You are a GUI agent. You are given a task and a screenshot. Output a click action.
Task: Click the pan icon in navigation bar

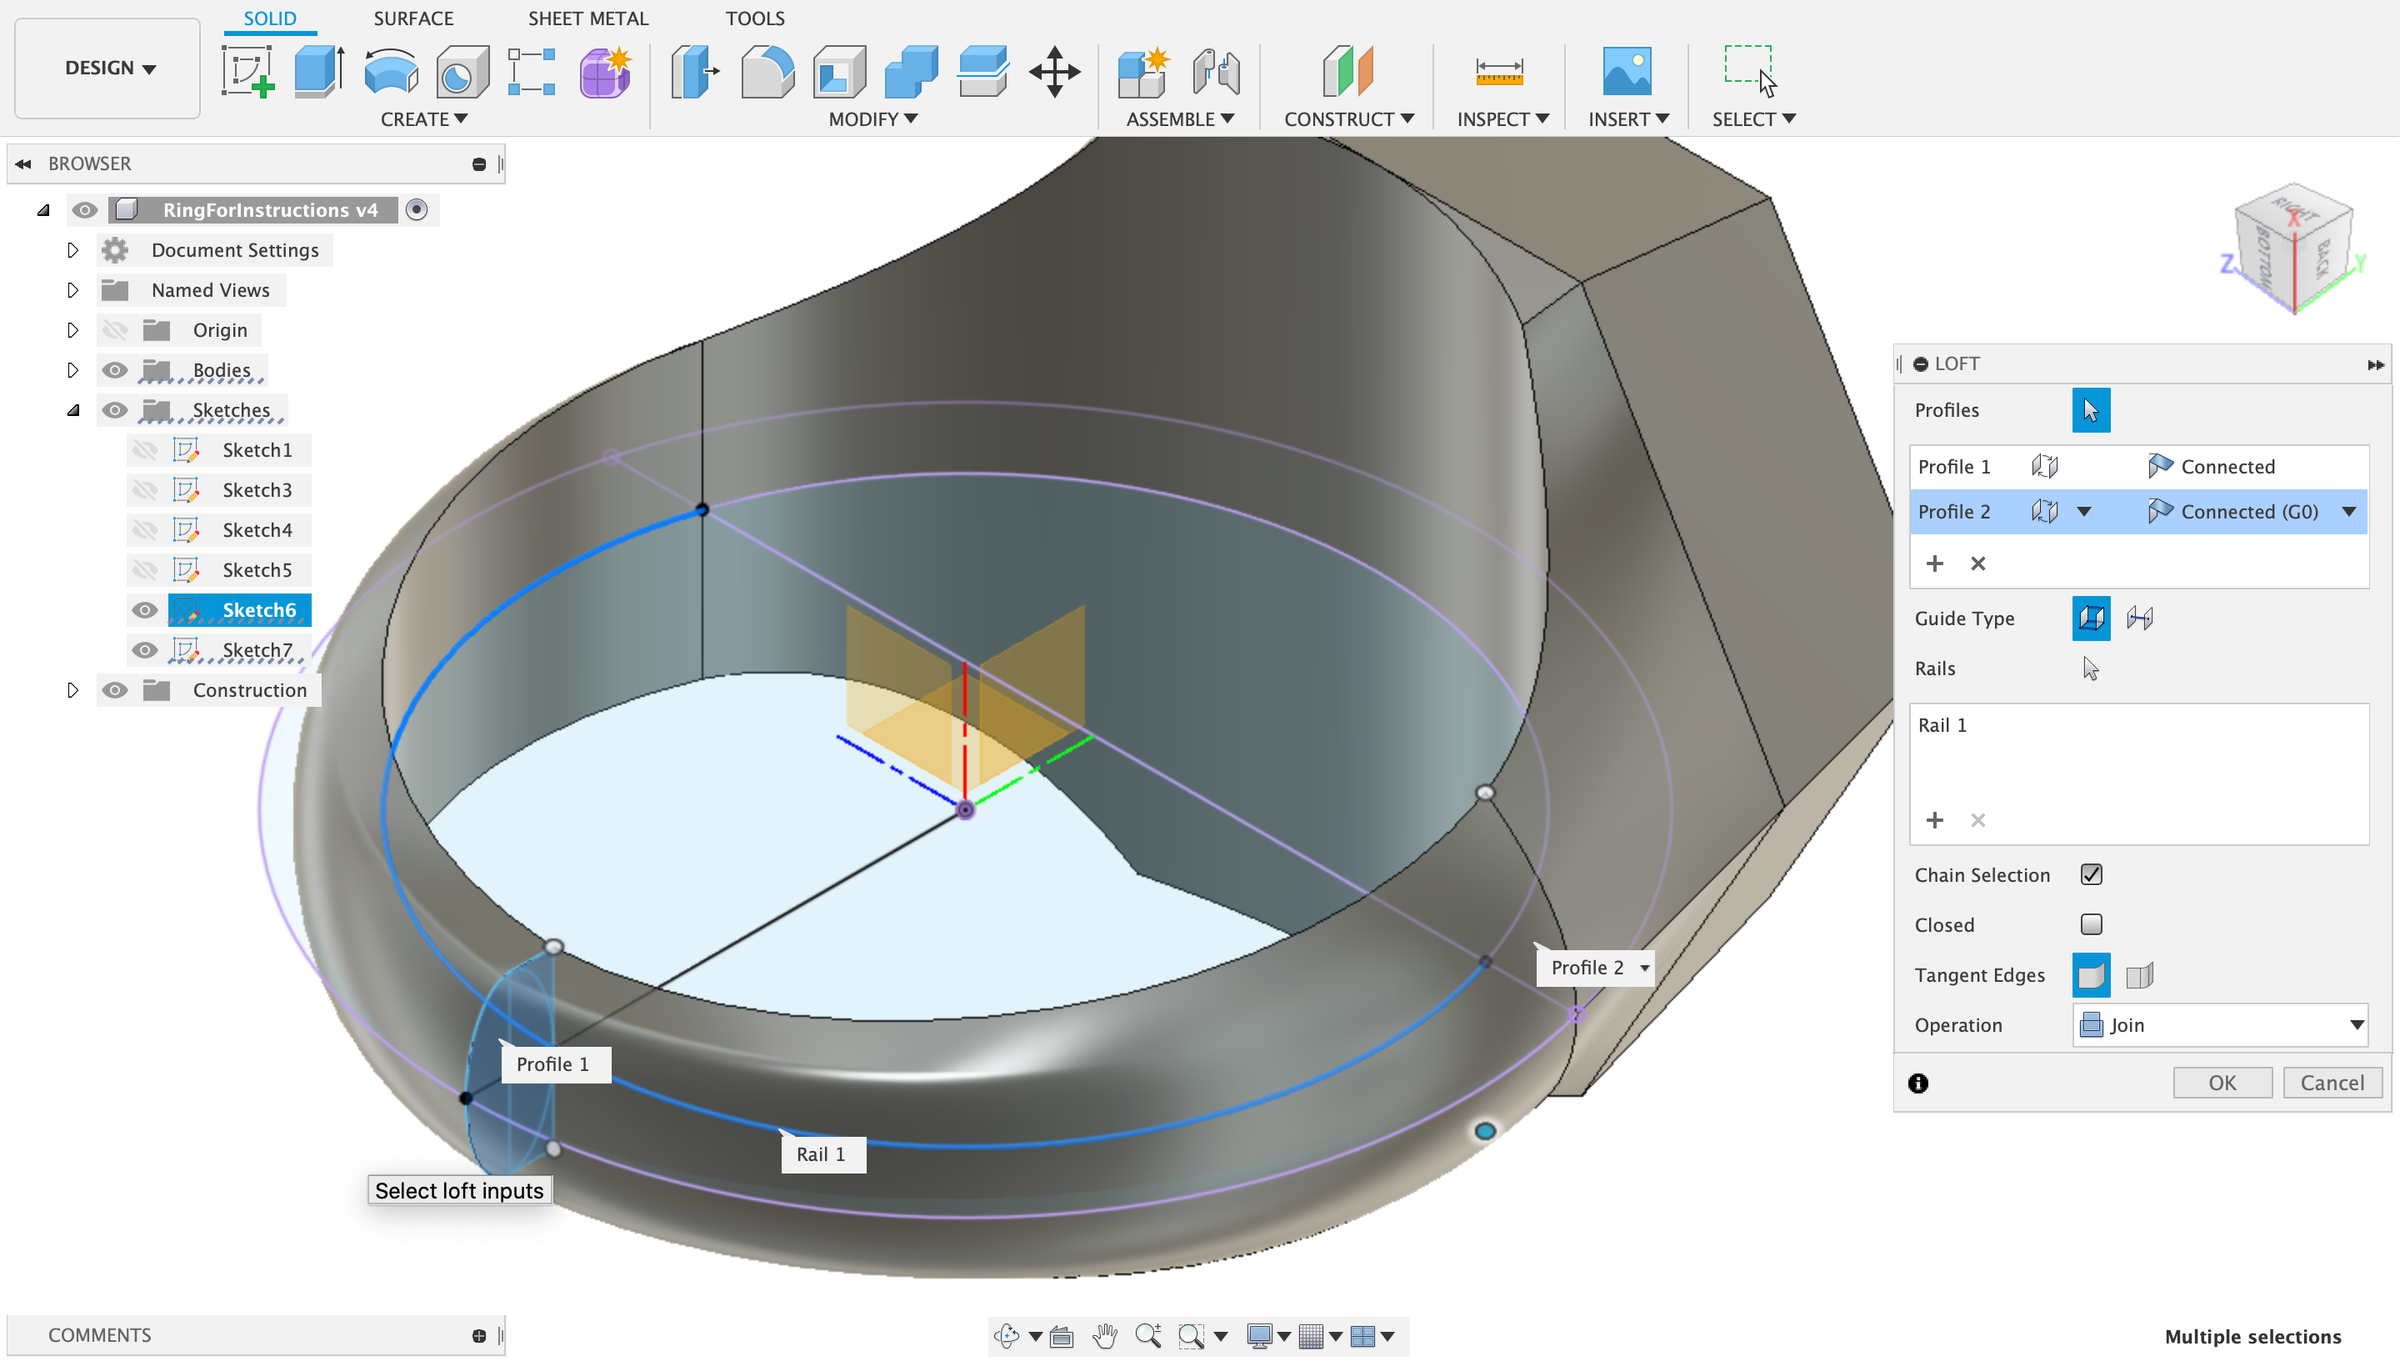[1105, 1336]
